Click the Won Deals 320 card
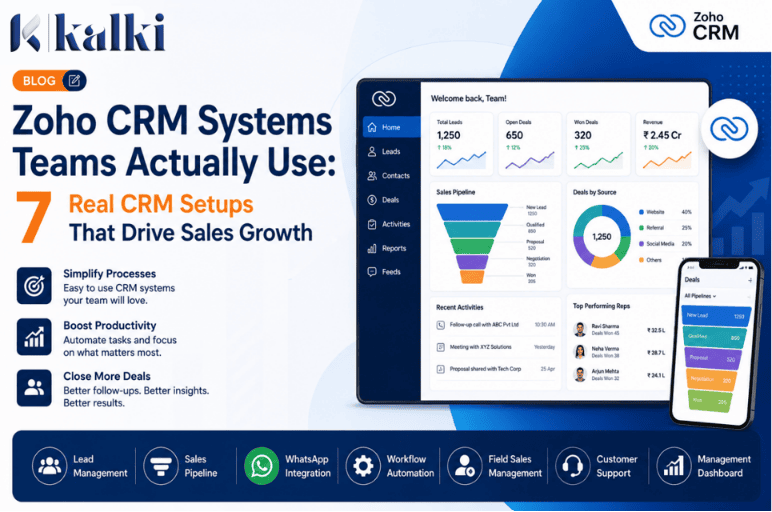The width and height of the screenshot is (772, 512). [598, 144]
